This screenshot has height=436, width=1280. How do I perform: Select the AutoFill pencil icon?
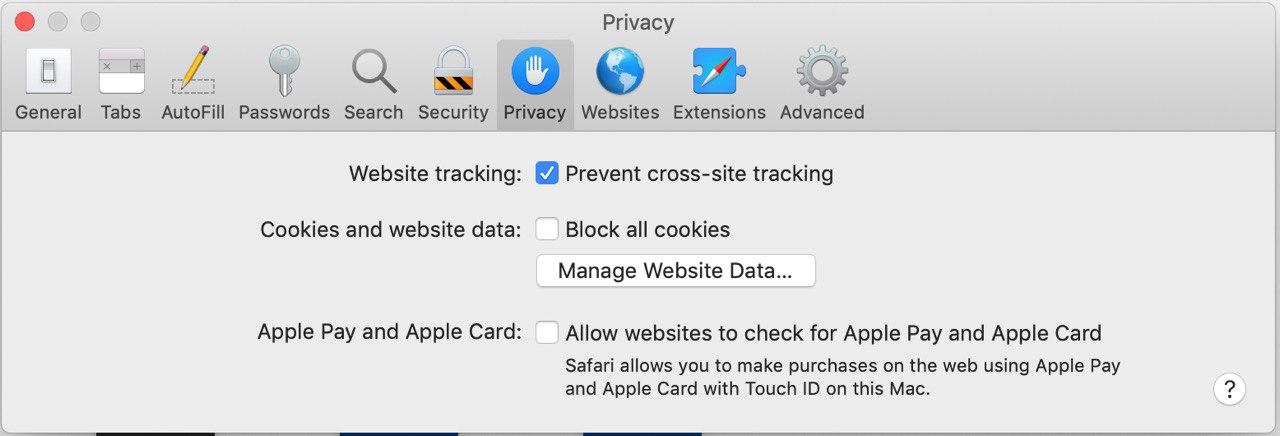(x=193, y=72)
